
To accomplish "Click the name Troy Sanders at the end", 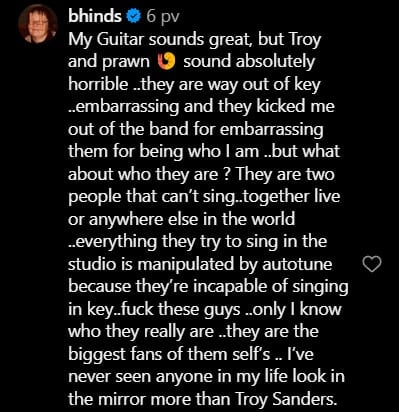I will click(x=286, y=399).
